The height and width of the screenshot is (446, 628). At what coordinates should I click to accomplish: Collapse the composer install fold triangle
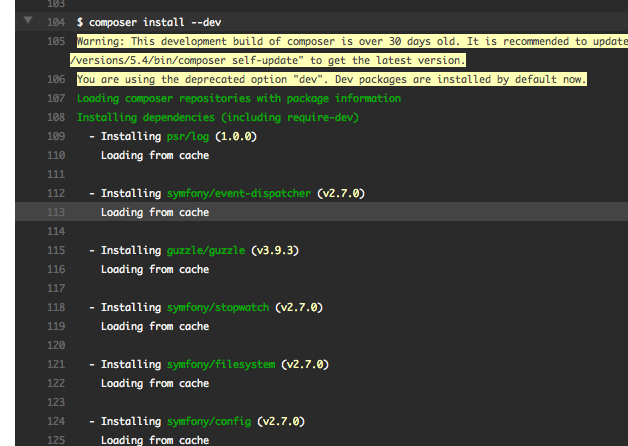pos(28,20)
